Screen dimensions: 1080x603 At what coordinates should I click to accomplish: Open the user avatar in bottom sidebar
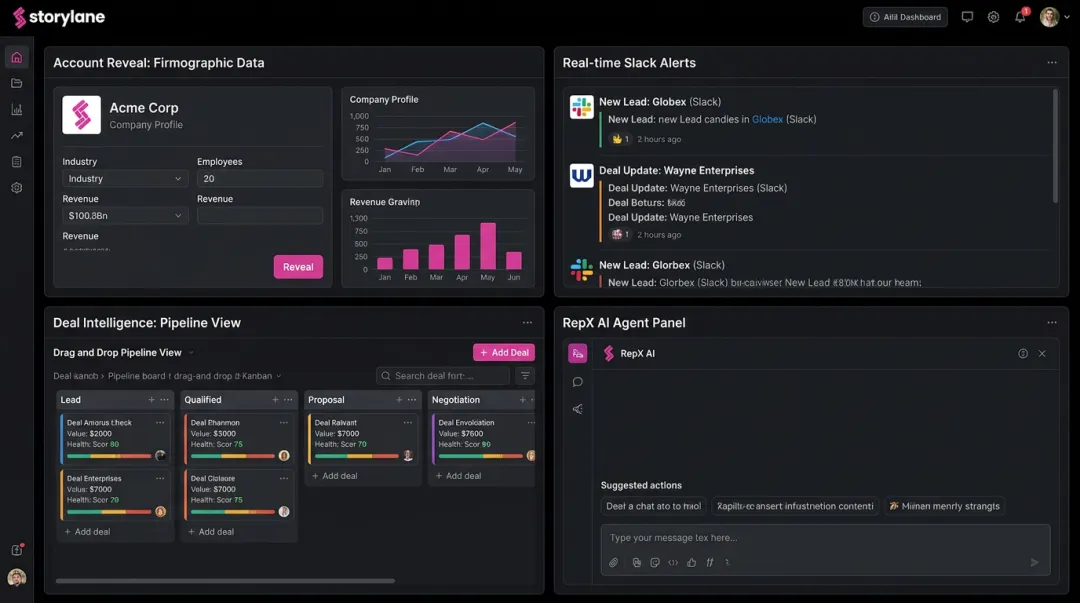tap(17, 578)
